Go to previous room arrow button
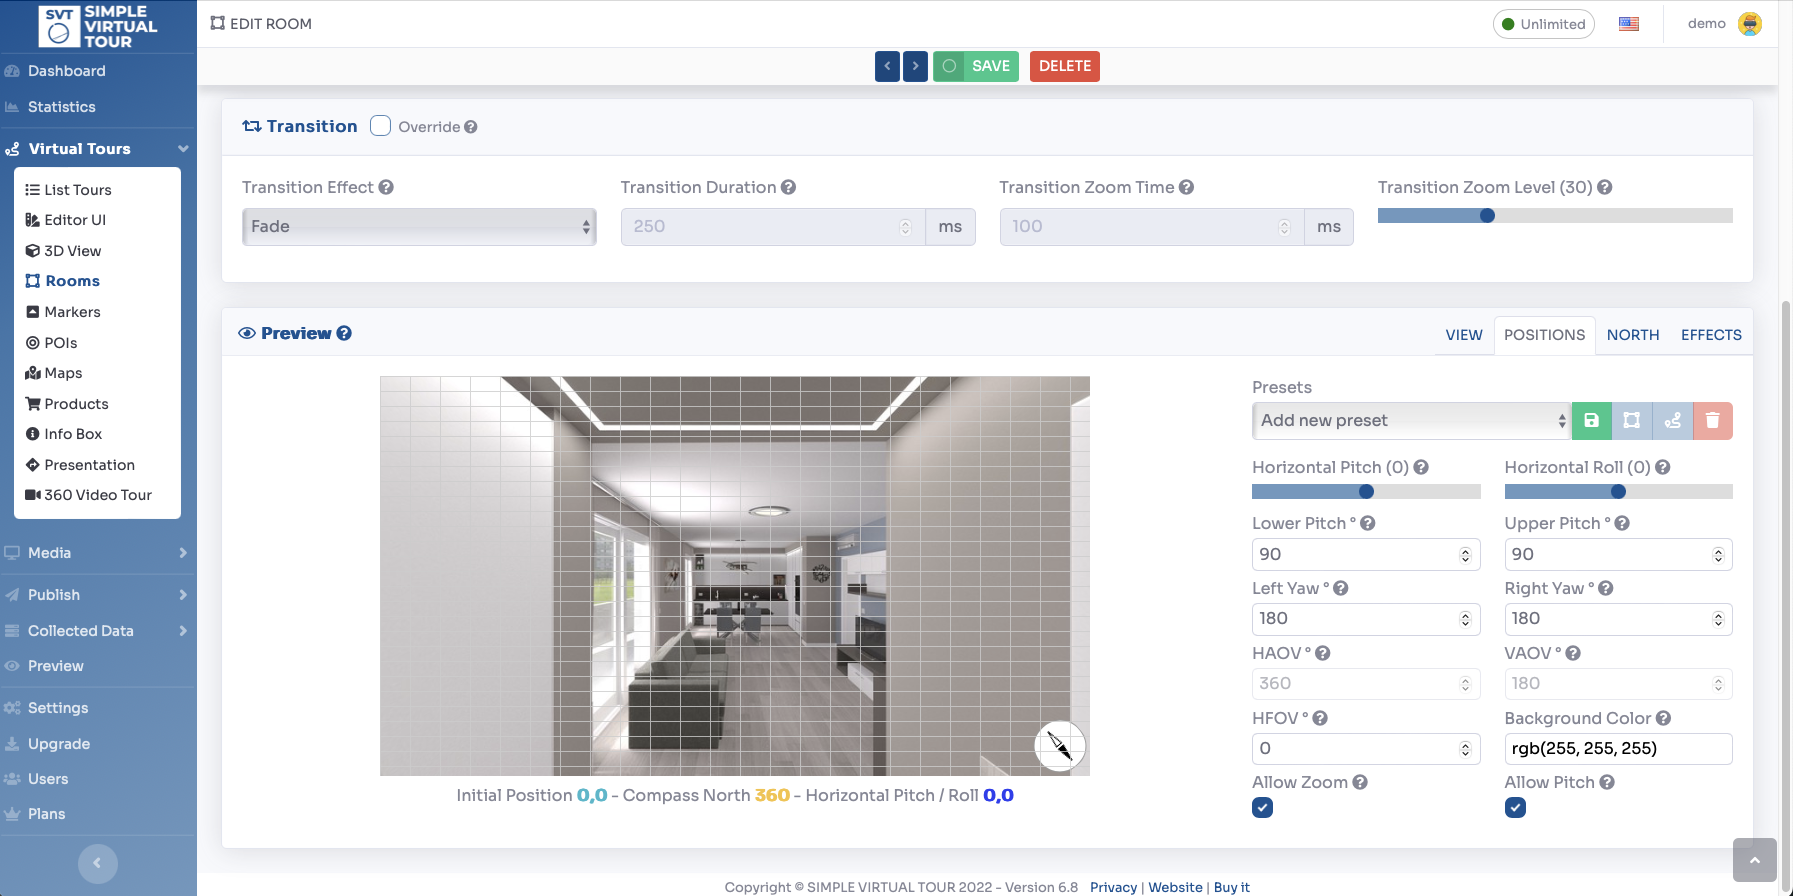This screenshot has width=1793, height=896. (x=887, y=66)
